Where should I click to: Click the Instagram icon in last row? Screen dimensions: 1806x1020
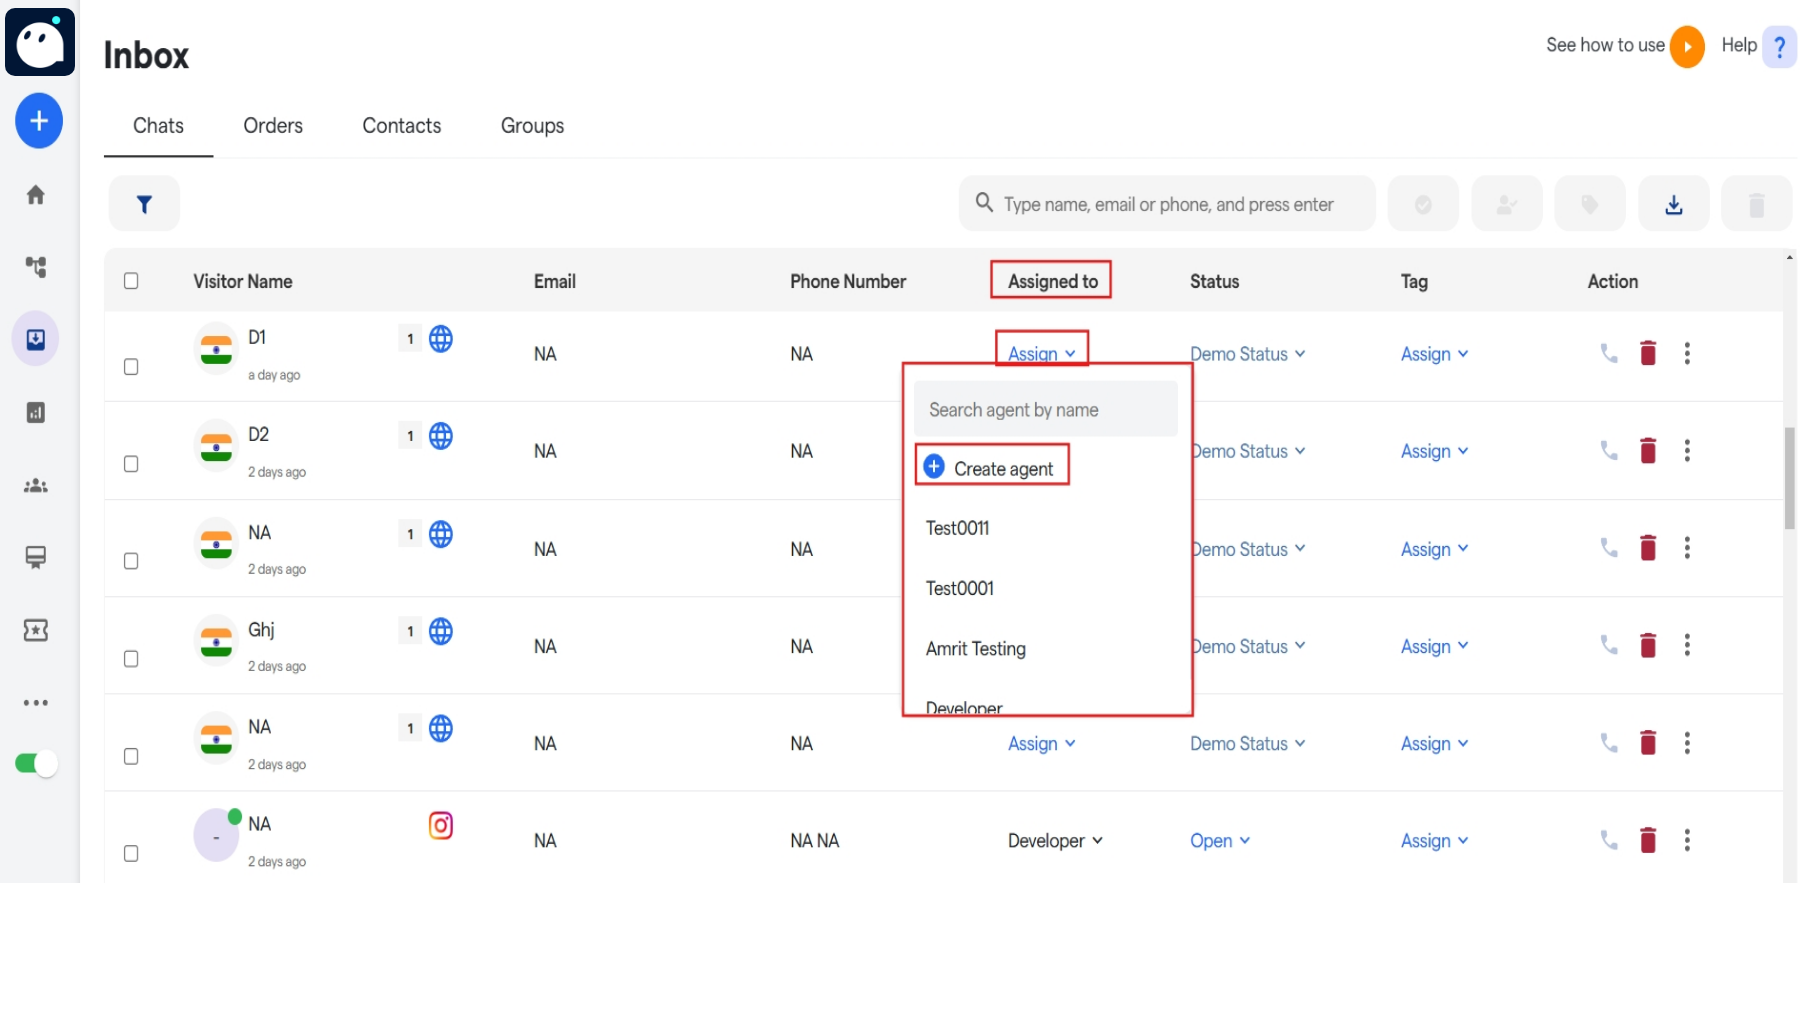(441, 825)
